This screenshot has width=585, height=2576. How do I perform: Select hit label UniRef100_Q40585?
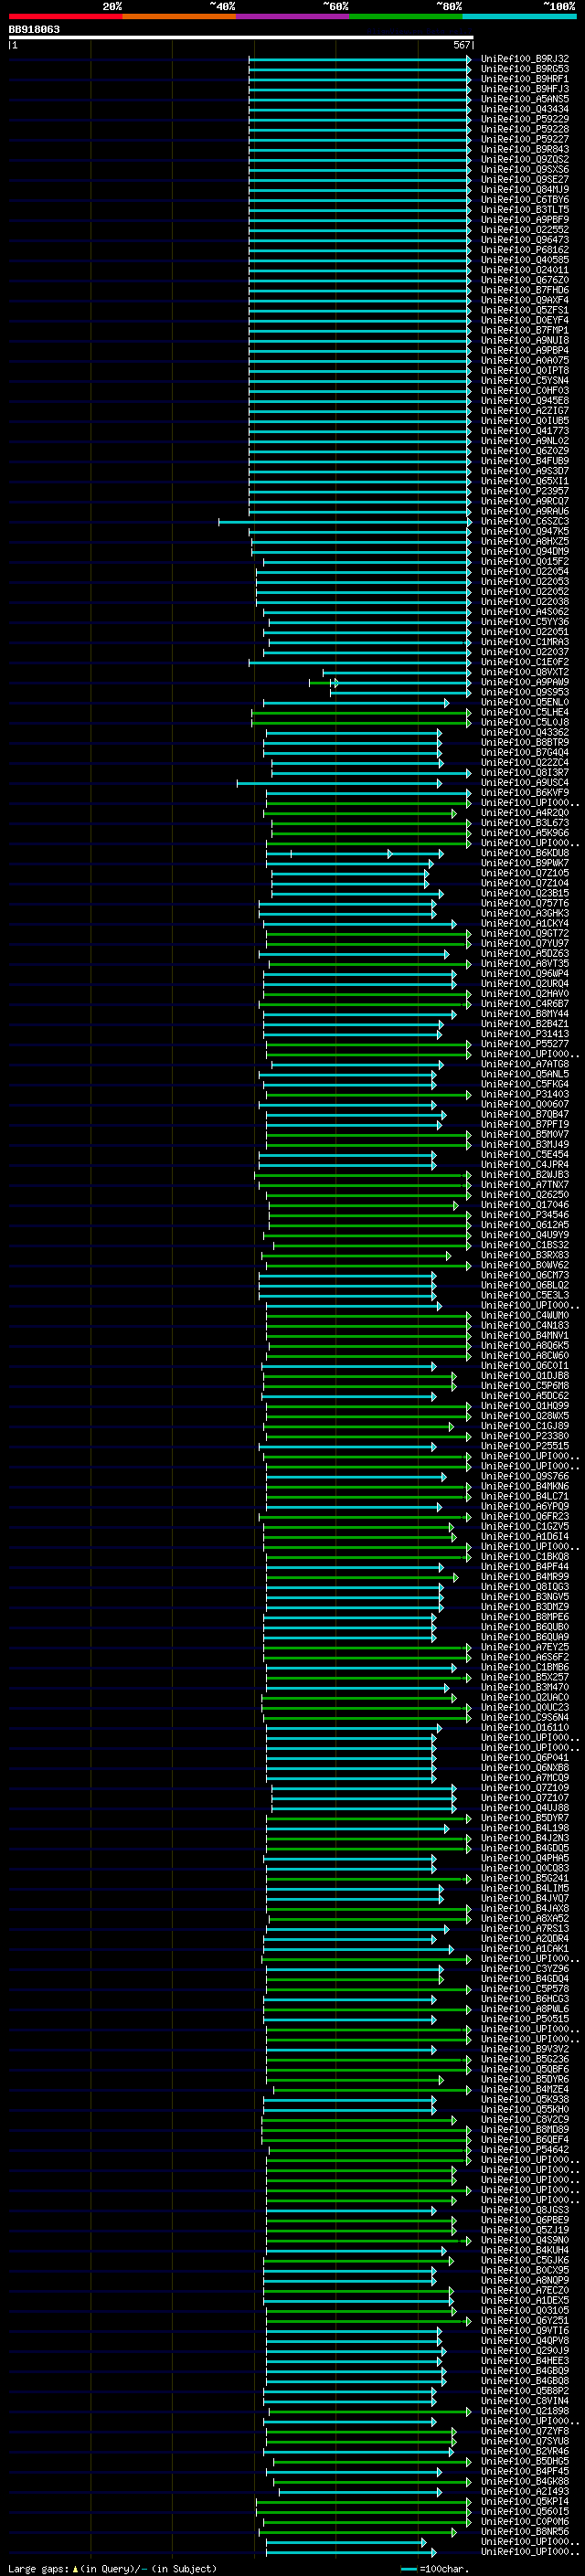[x=525, y=260]
